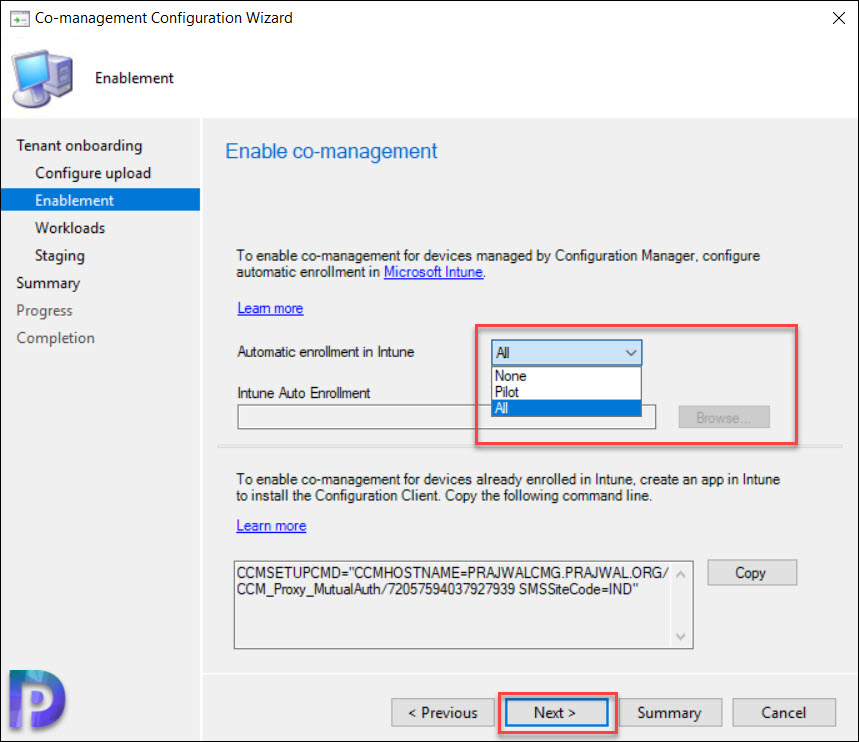
Task: Click Learn more under Configuration Client text
Action: [x=271, y=526]
